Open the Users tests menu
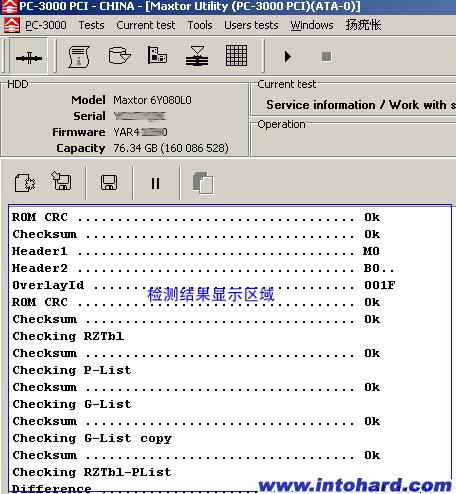Screen dimensions: 456x494 [x=251, y=25]
